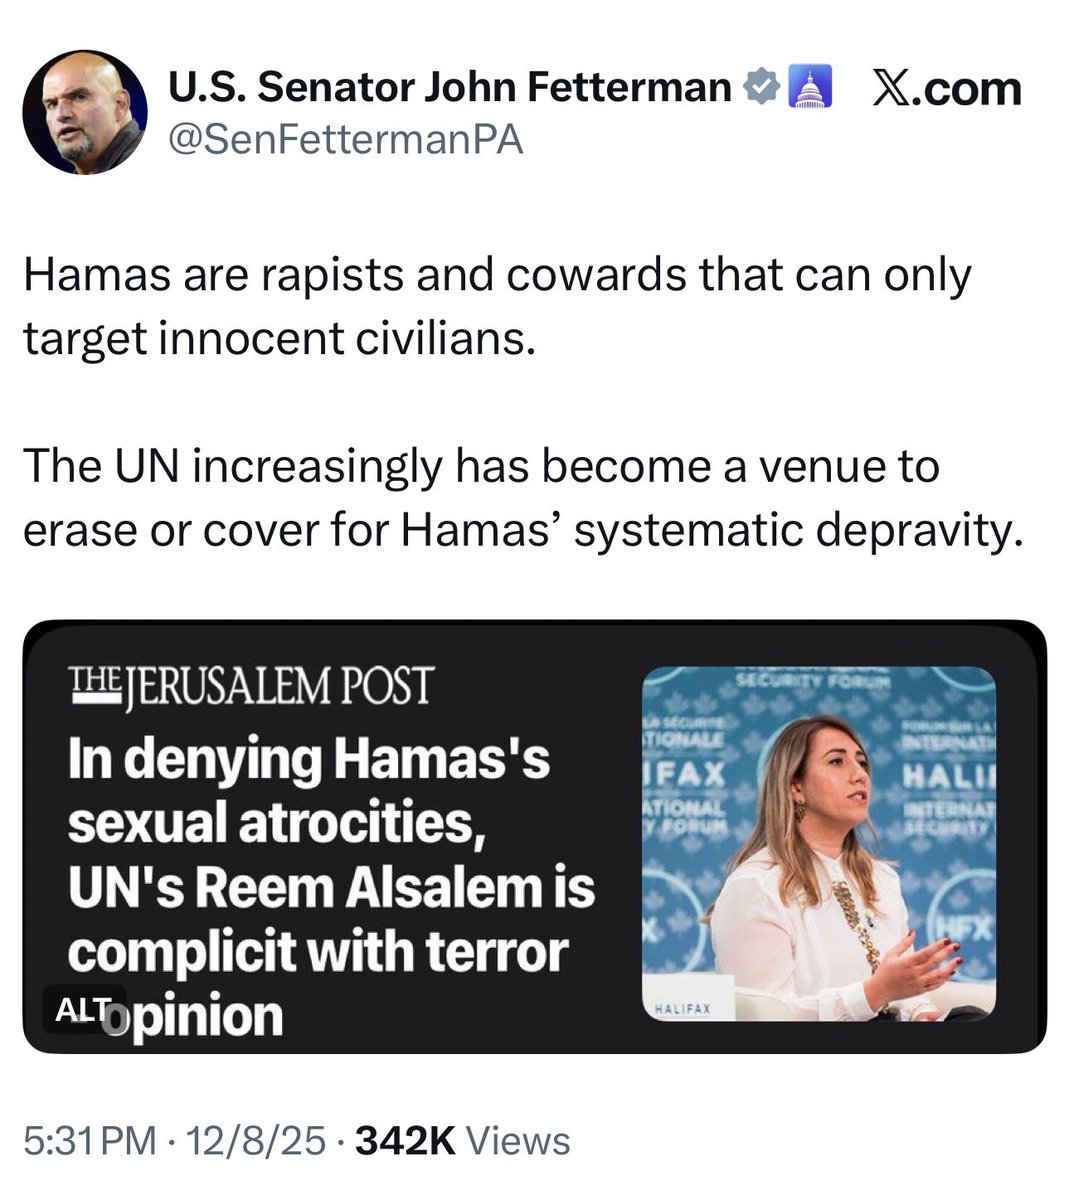
Task: Enlarge the article photo of the woman speaking
Action: click(818, 844)
